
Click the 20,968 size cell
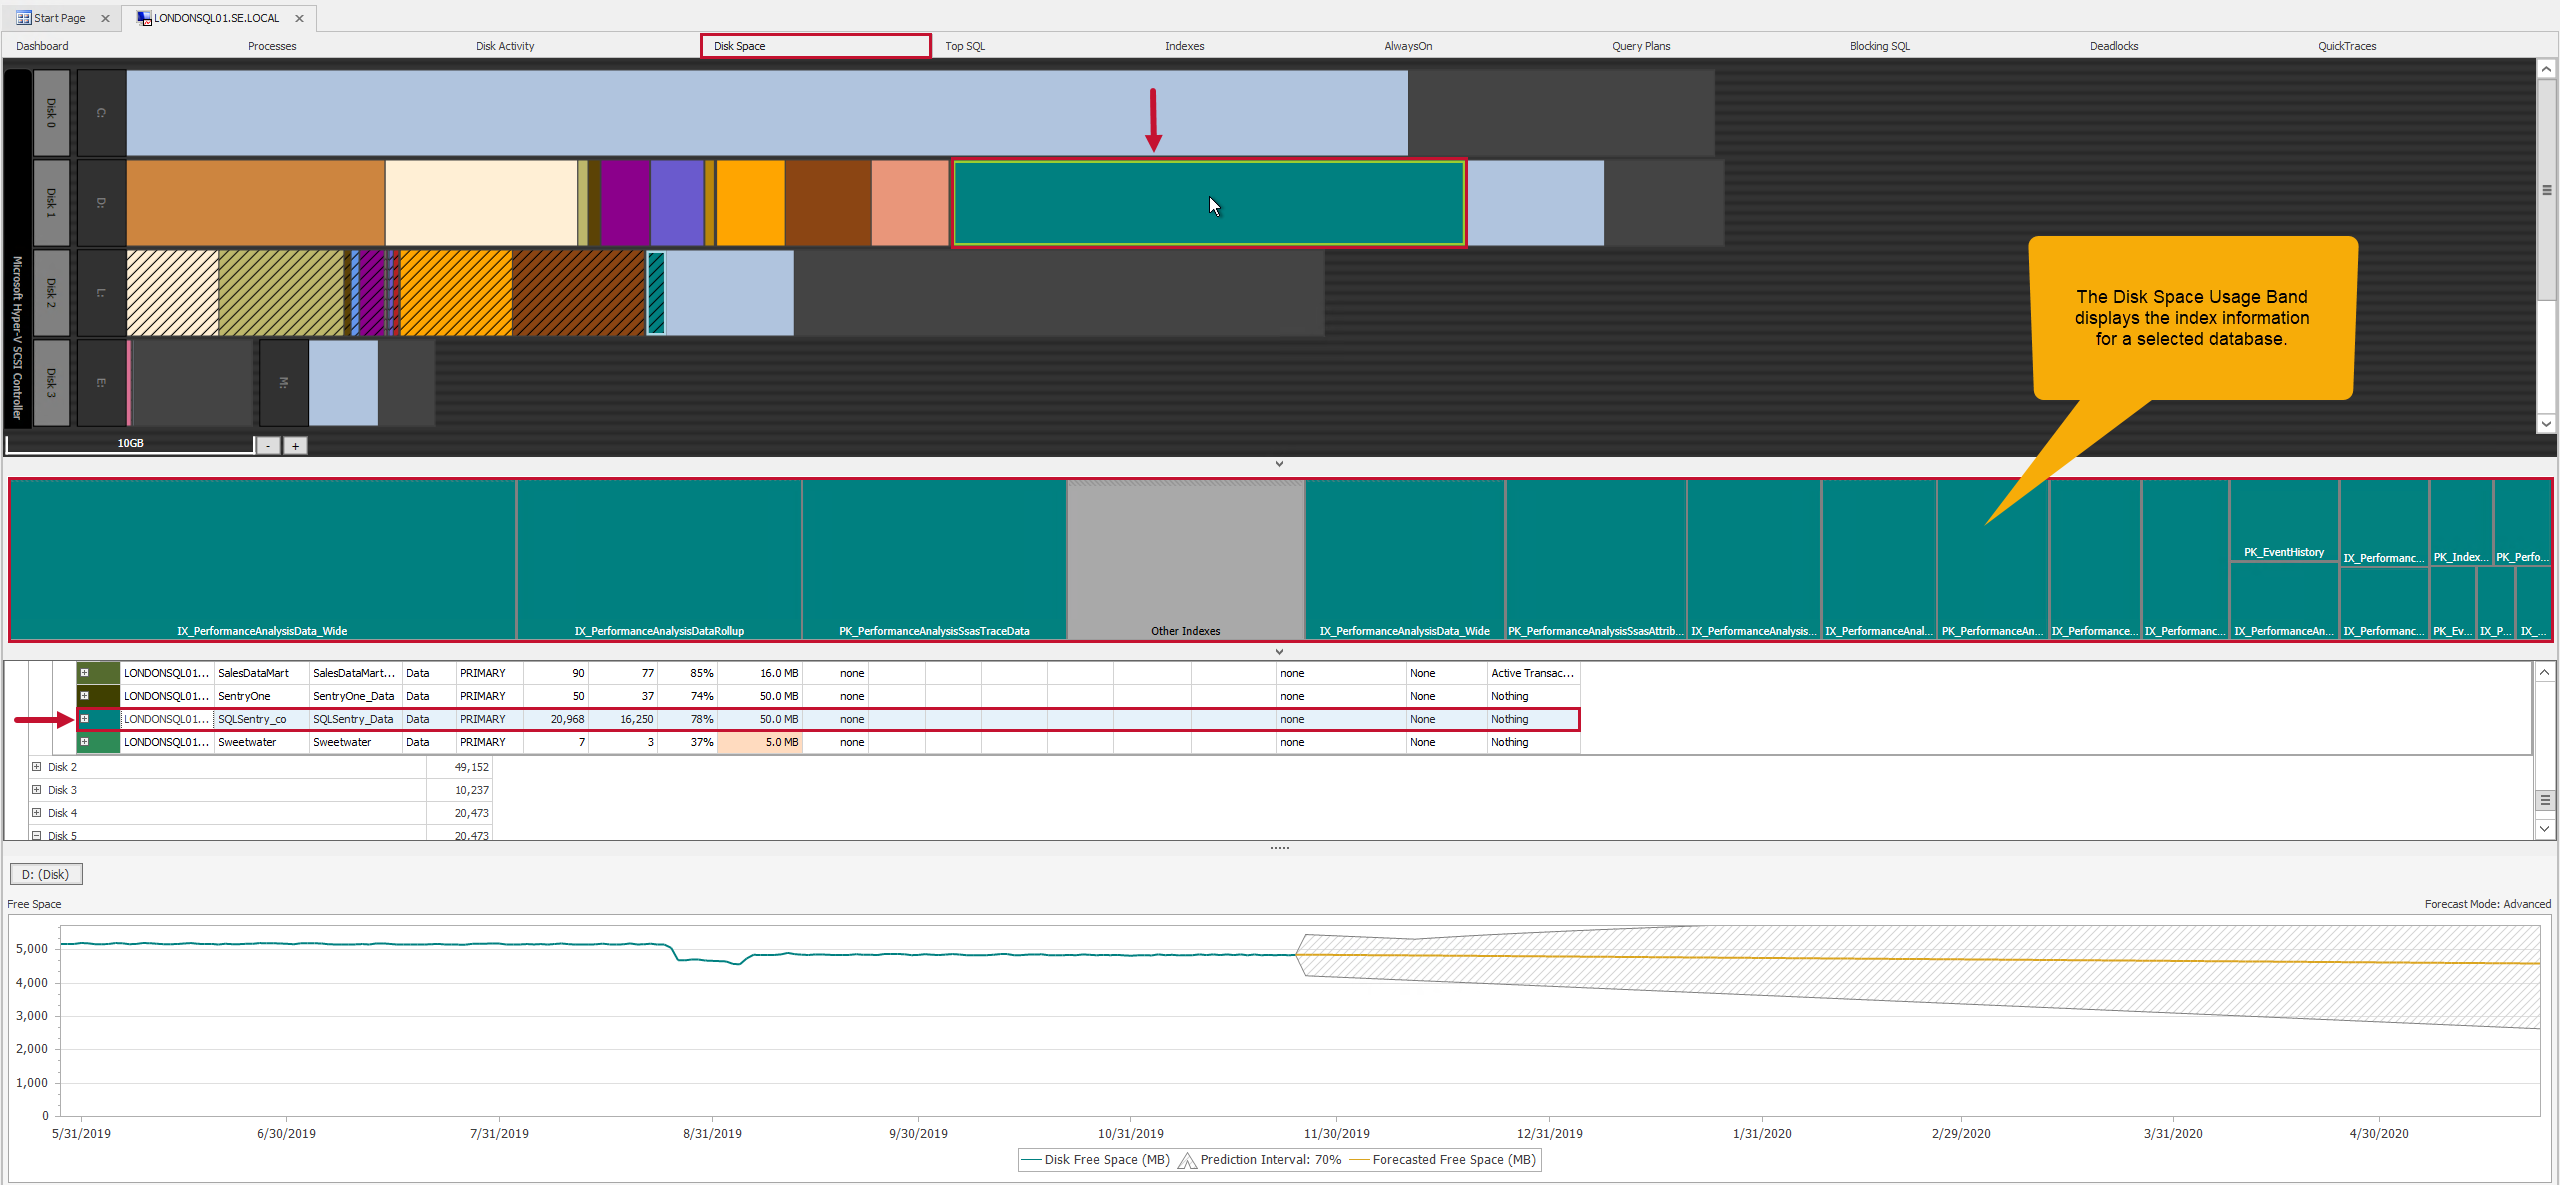click(555, 719)
